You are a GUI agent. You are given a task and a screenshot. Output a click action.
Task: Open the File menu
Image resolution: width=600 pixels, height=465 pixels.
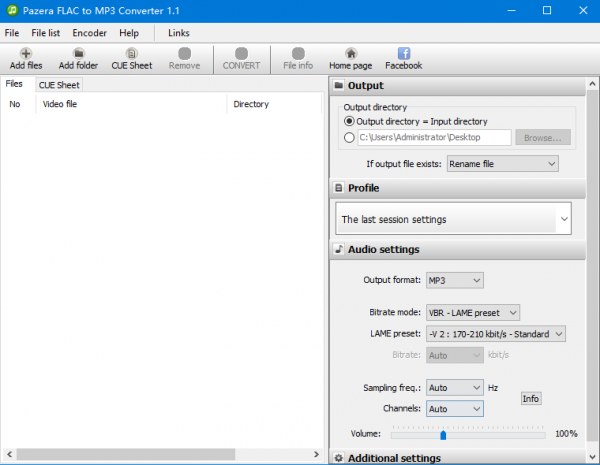[12, 33]
